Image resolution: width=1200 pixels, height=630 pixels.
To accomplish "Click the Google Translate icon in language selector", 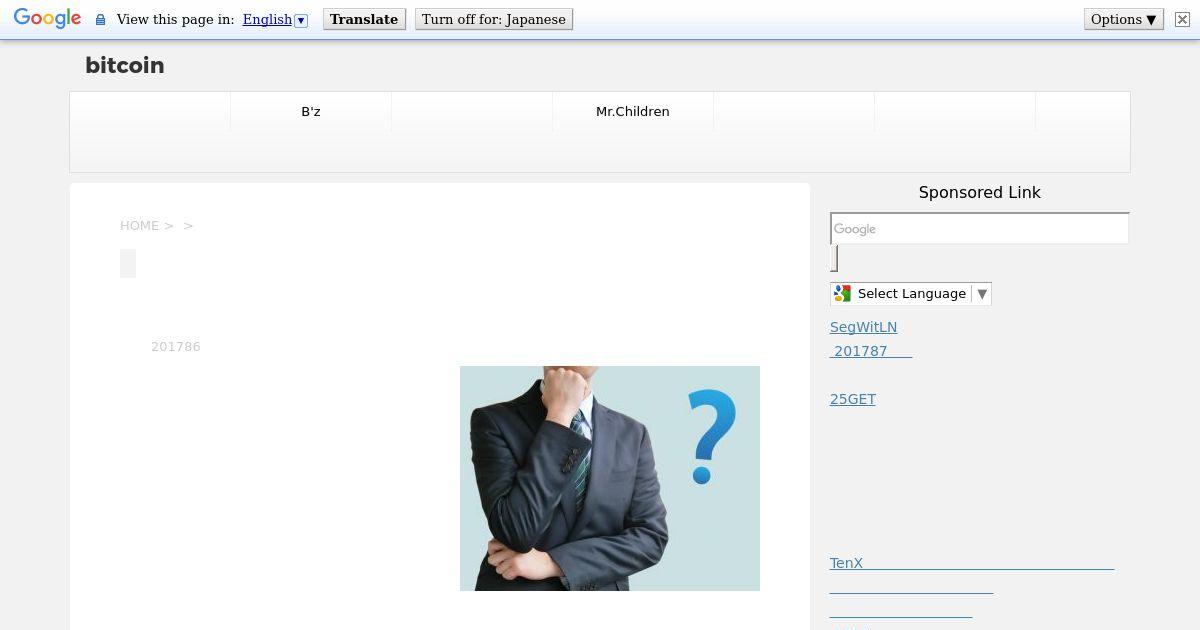I will (842, 293).
